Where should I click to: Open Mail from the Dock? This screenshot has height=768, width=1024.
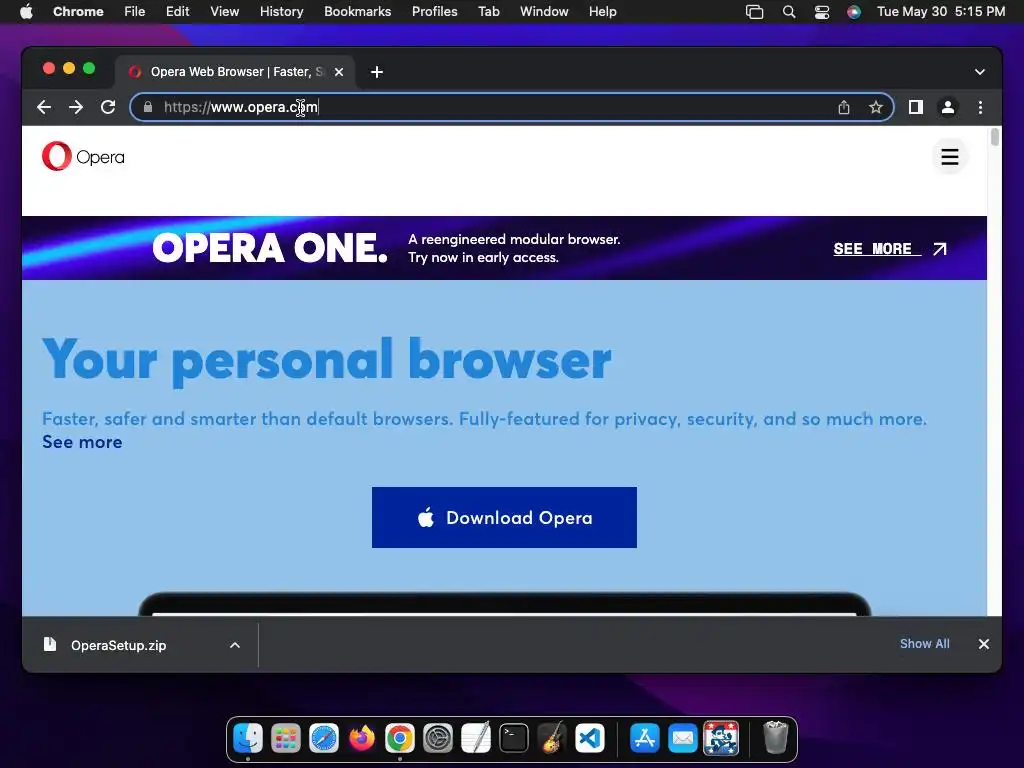(682, 739)
